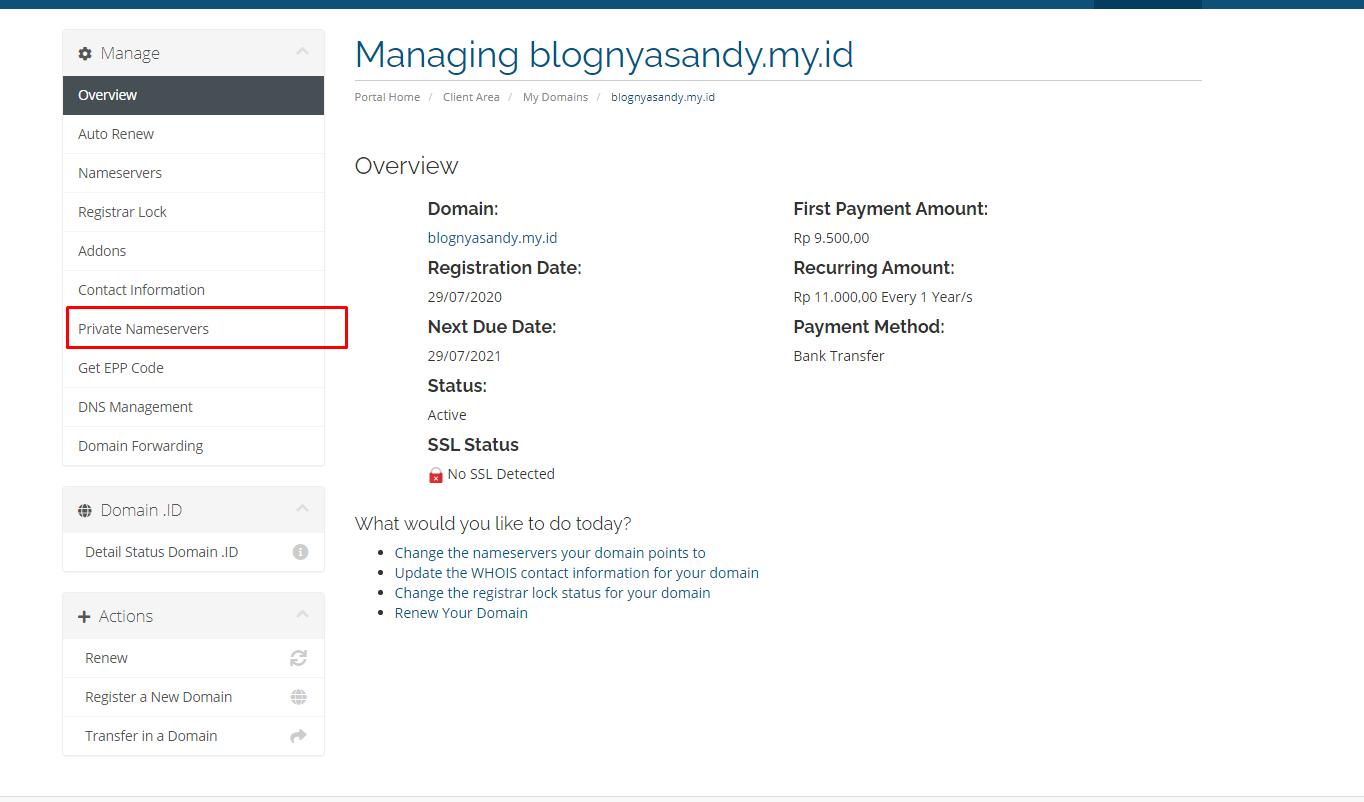
Task: Click the No SSL Detected text
Action: (501, 474)
